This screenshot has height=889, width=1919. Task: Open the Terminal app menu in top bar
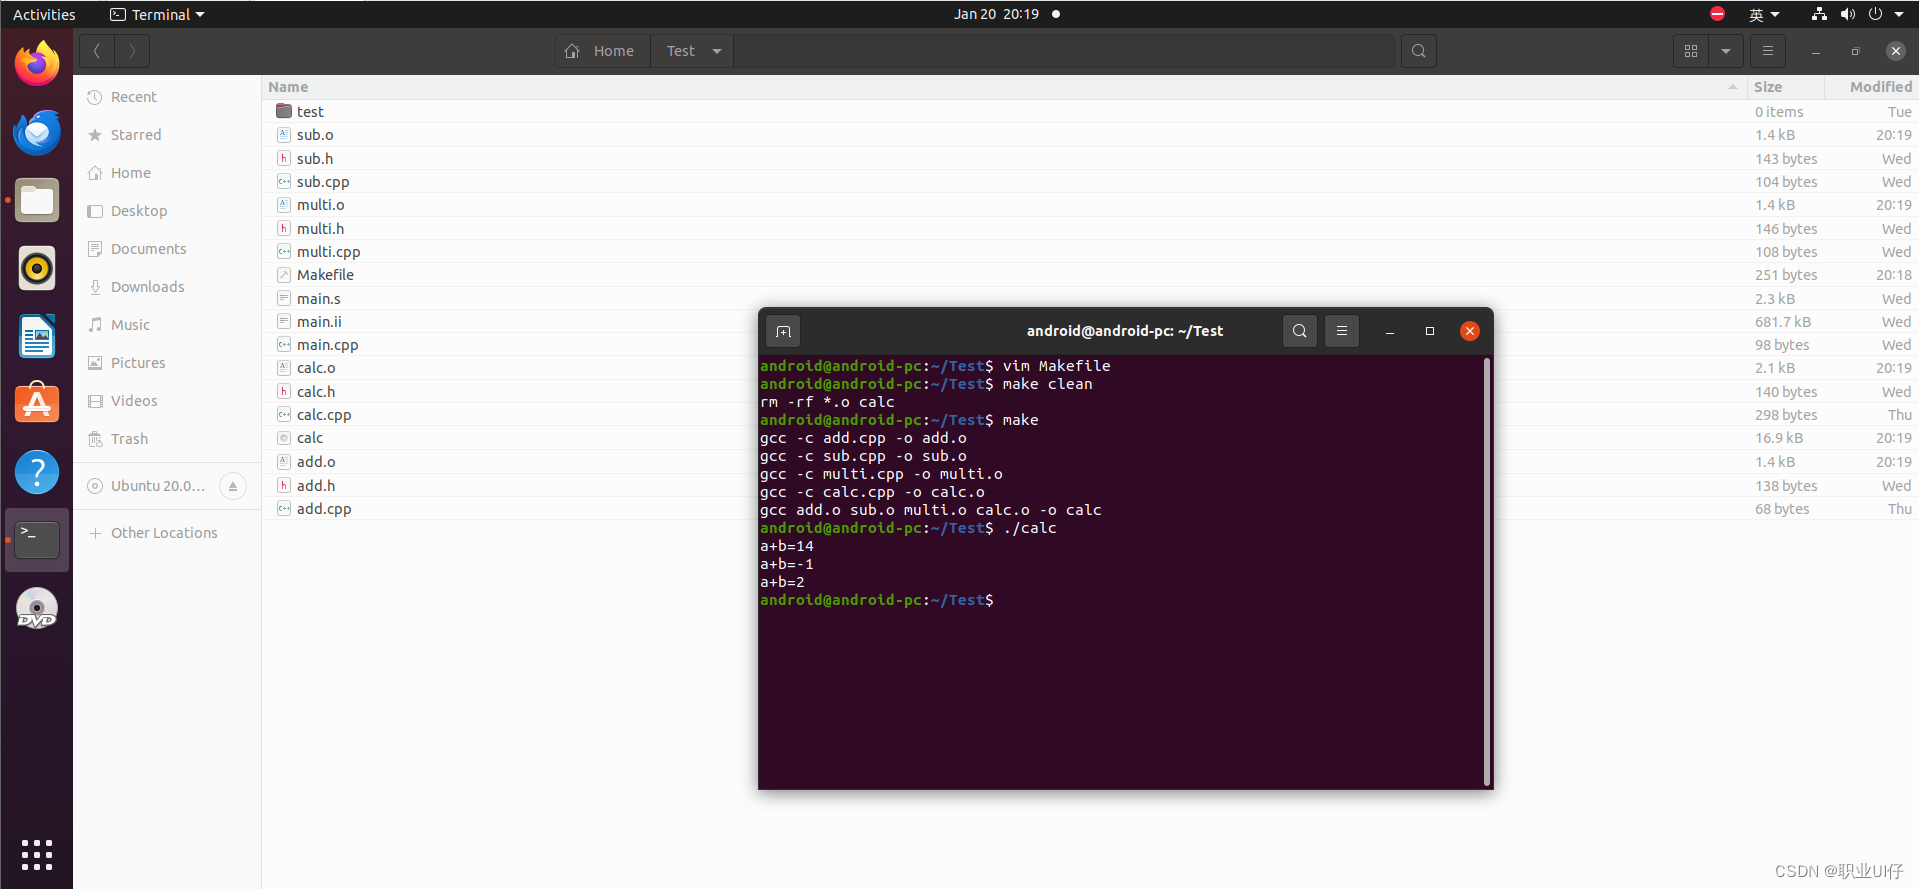157,14
